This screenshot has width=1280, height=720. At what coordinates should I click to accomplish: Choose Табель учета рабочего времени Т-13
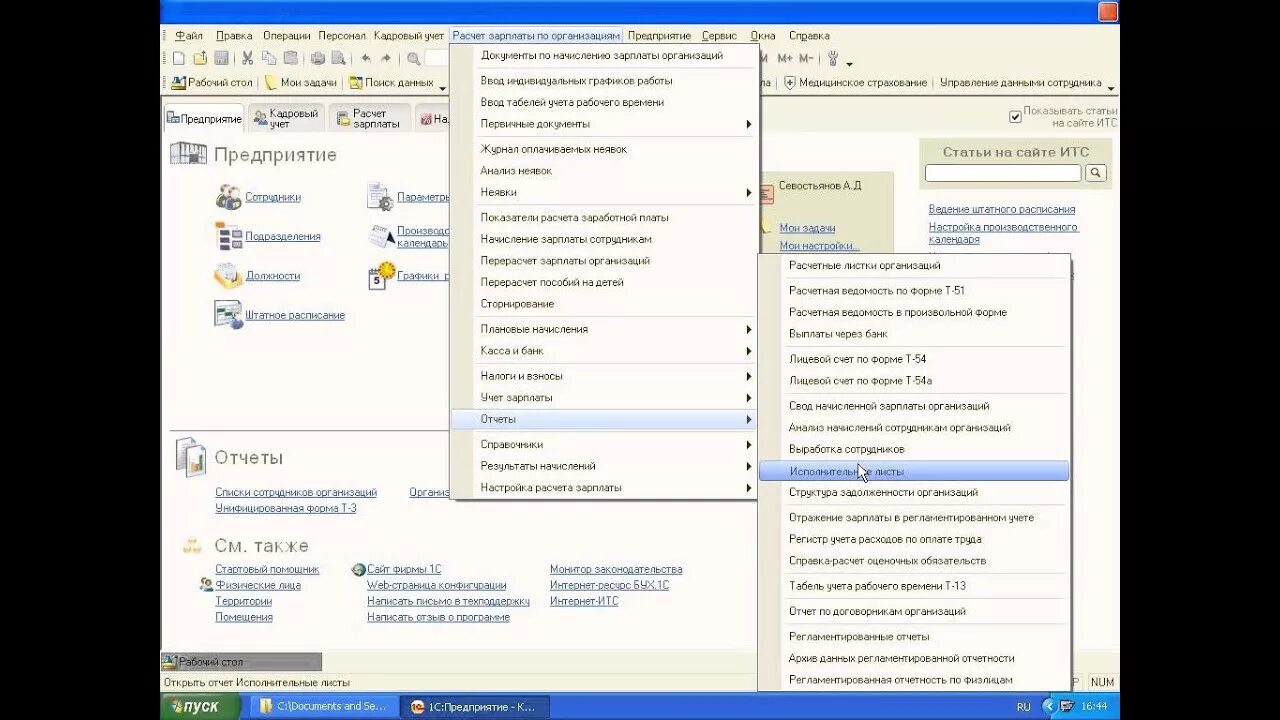tap(914, 586)
